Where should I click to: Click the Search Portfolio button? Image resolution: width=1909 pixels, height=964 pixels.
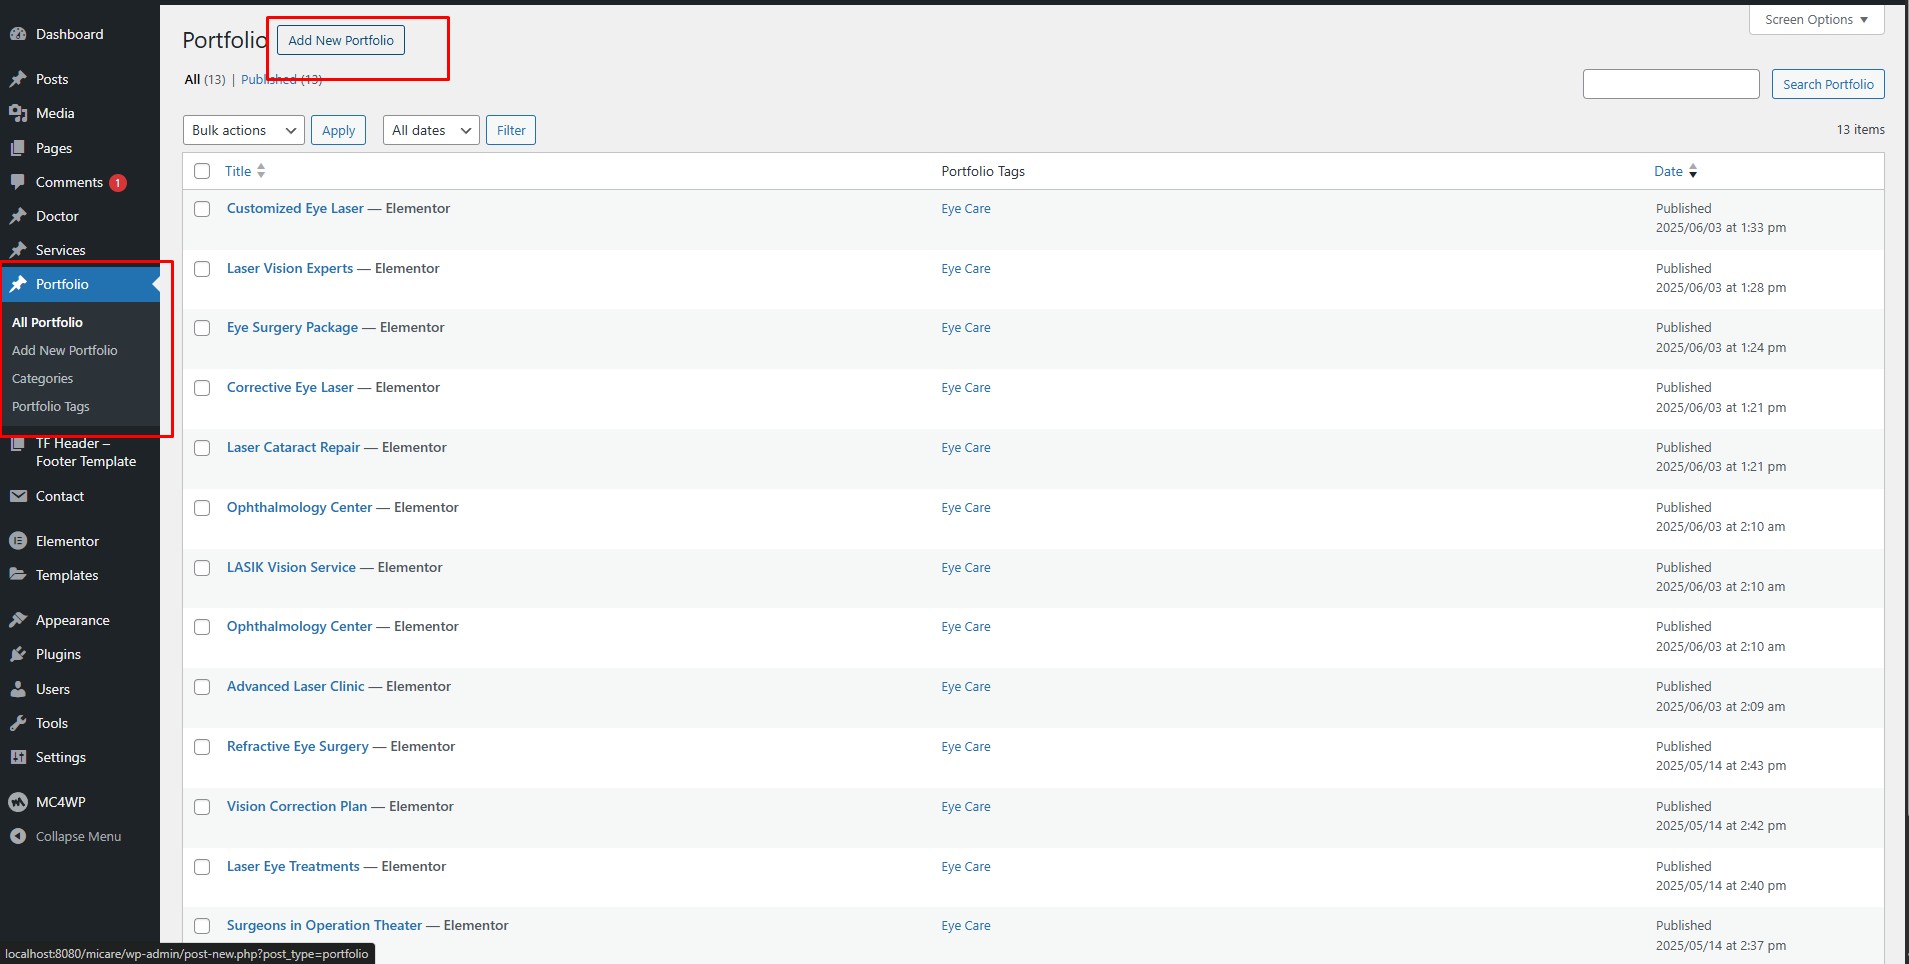tap(1828, 84)
